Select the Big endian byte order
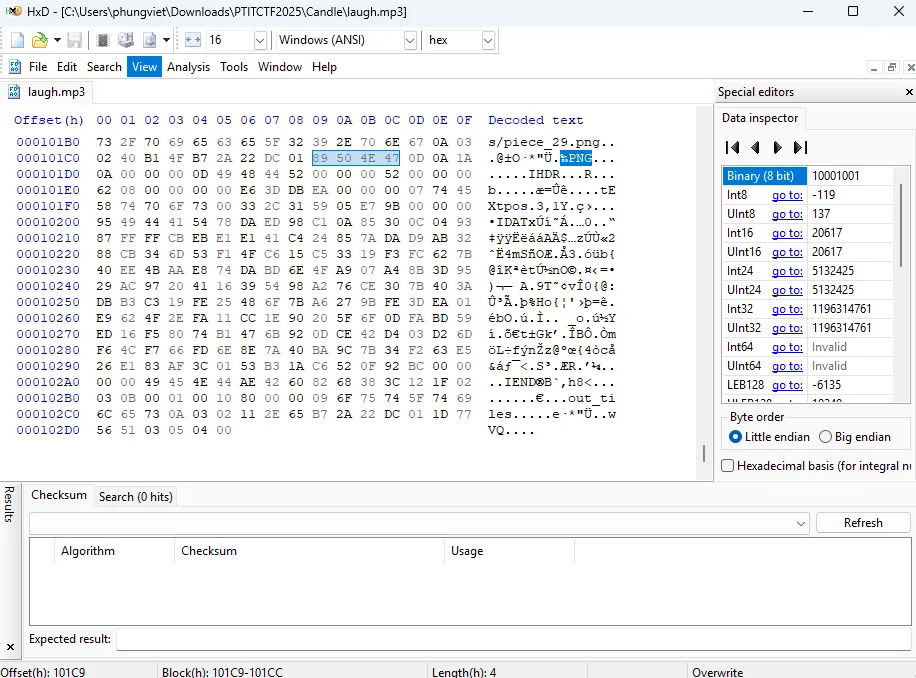Image resolution: width=916 pixels, height=678 pixels. coord(825,437)
